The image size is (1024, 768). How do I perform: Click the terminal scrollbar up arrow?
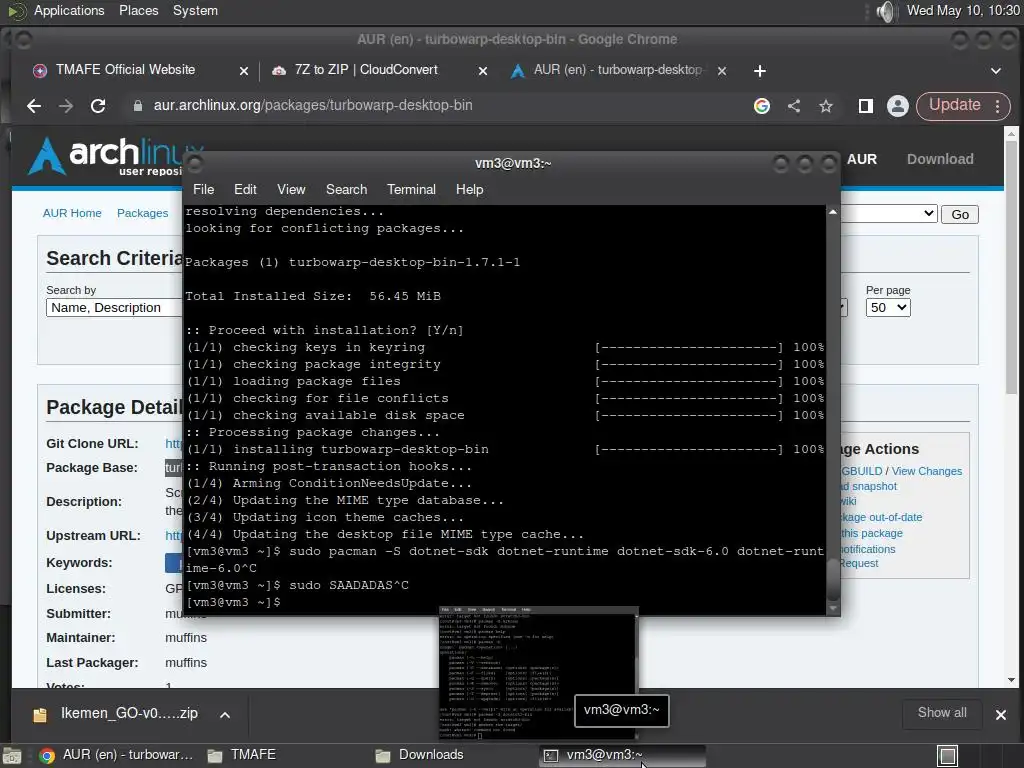click(833, 212)
